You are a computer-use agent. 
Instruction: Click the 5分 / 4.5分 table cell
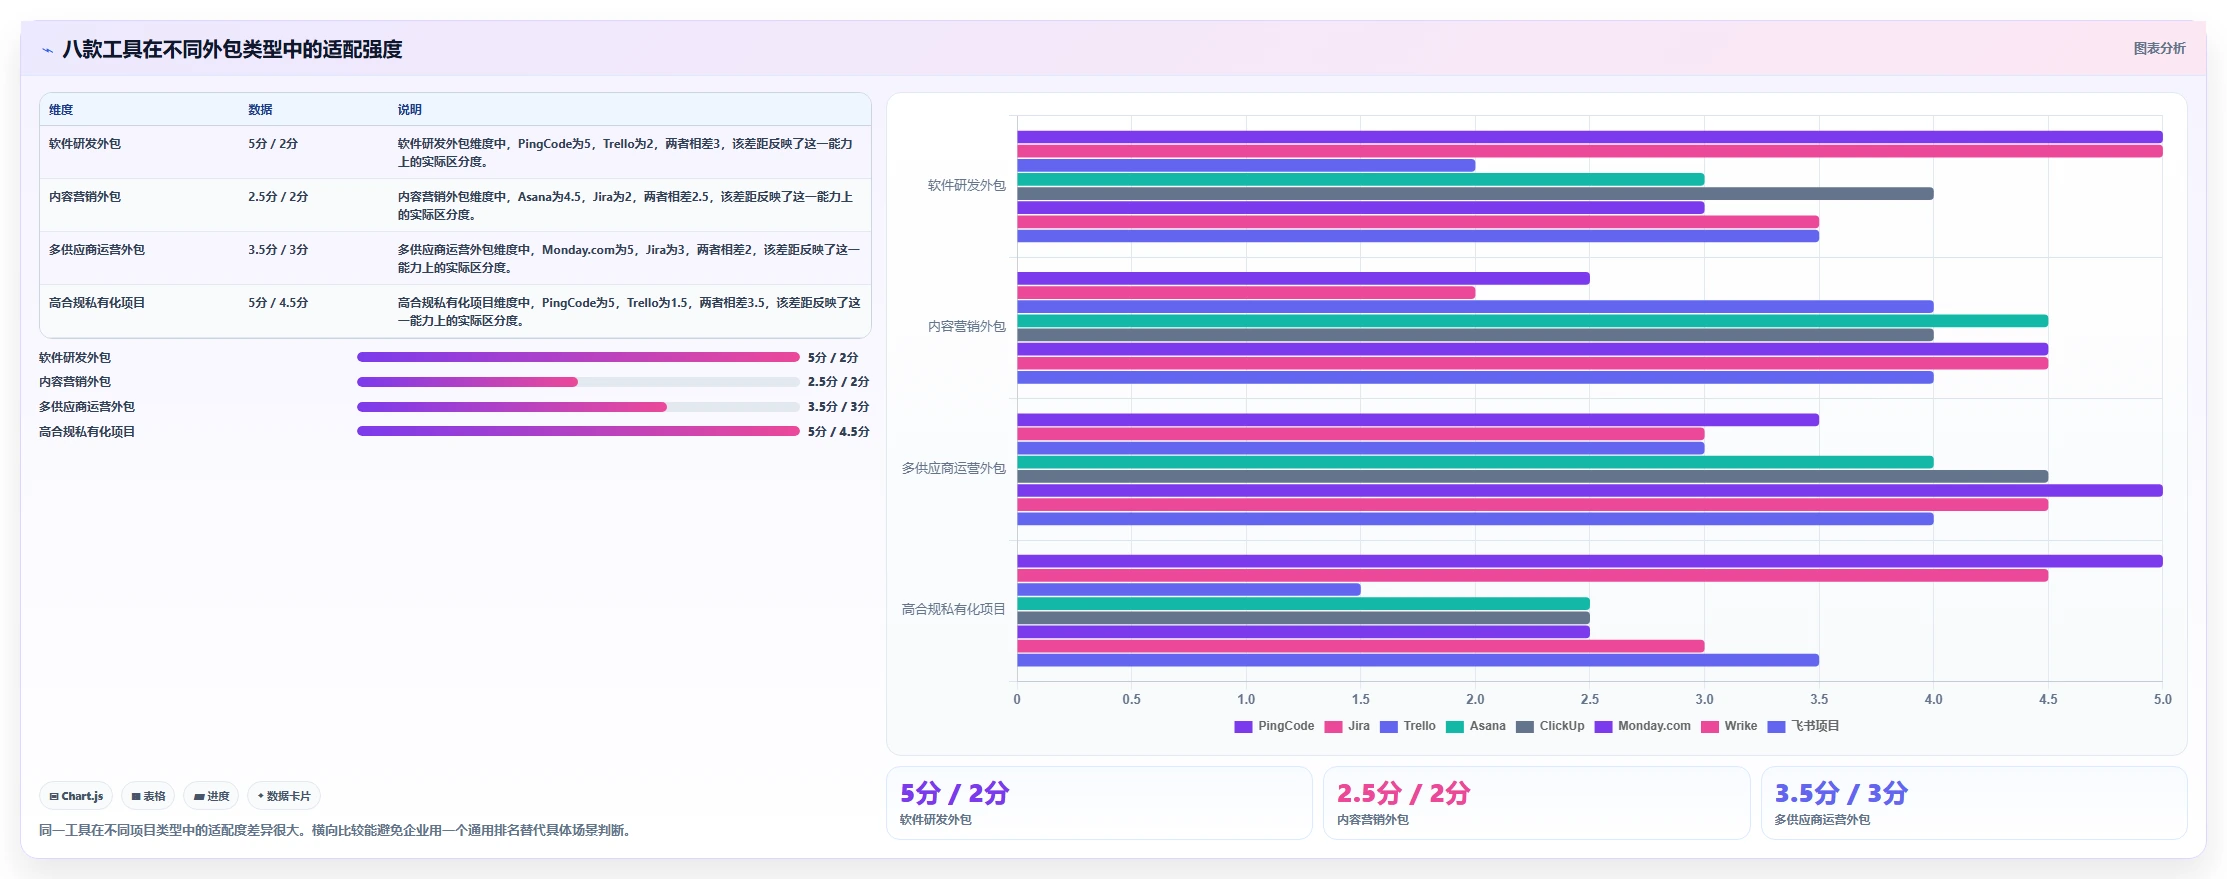coord(278,303)
